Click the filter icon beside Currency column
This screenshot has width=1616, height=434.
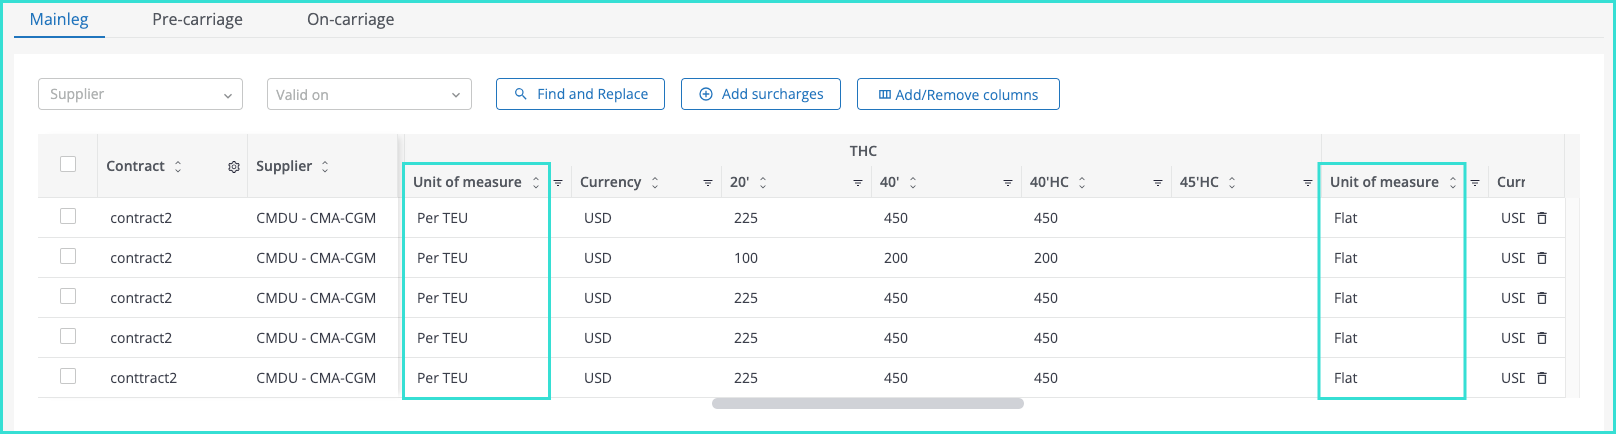pos(707,183)
